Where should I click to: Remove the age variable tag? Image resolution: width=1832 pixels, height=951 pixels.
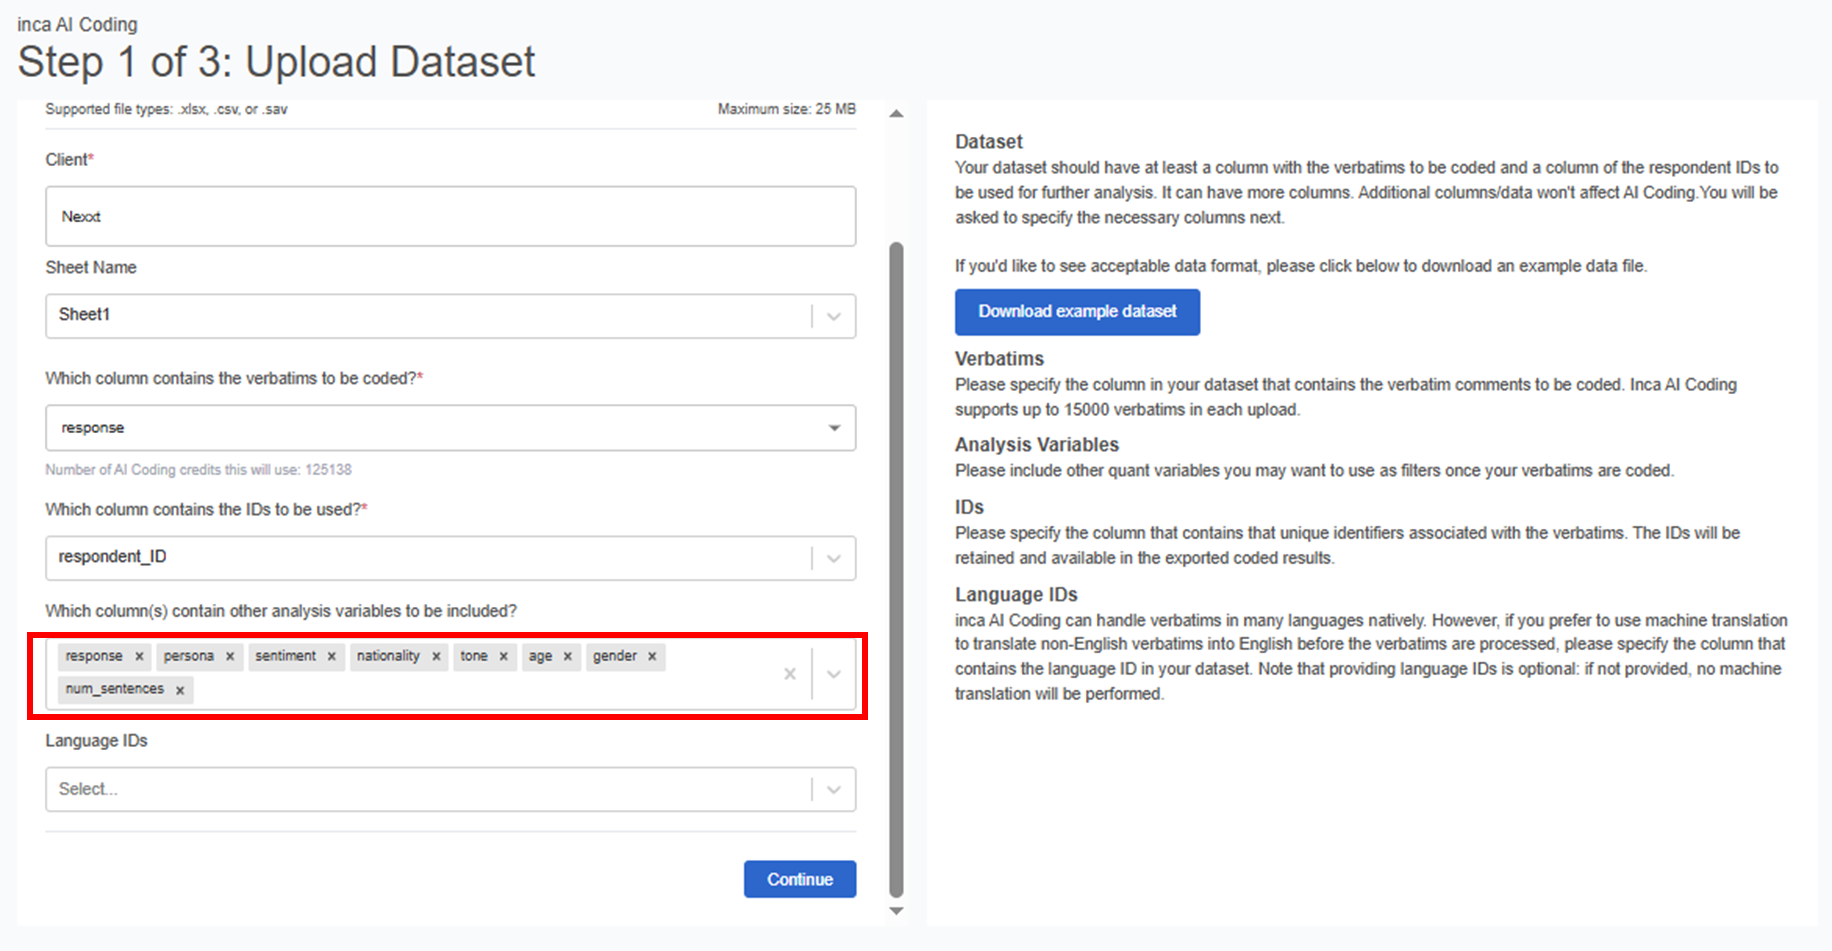pyautogui.click(x=568, y=657)
